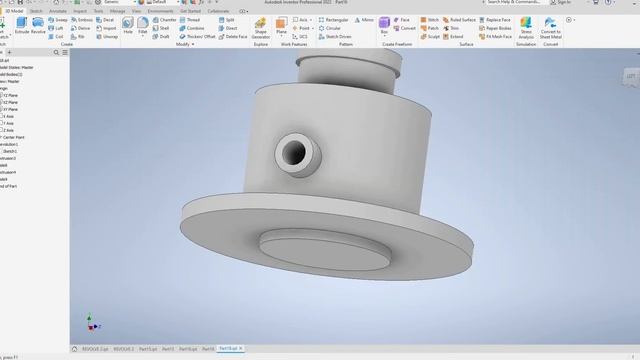This screenshot has width=640, height=360.
Task: Click the Split tool
Action: pyautogui.click(x=227, y=20)
